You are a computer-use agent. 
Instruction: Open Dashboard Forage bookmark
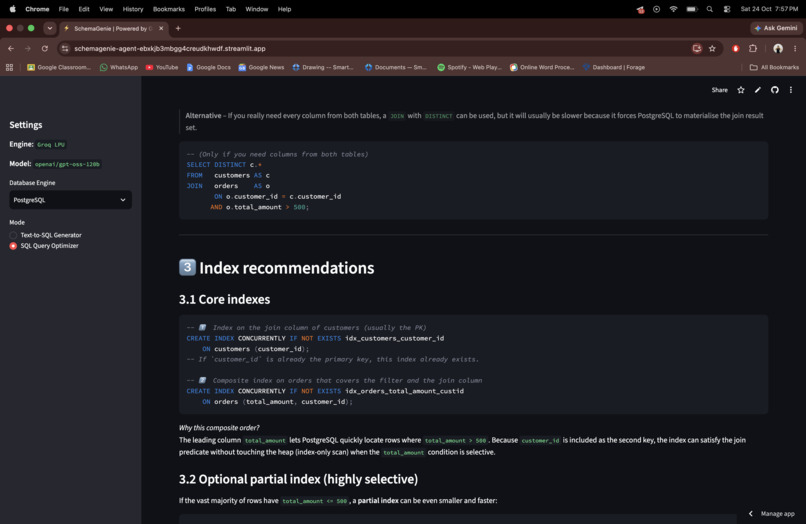(614, 67)
